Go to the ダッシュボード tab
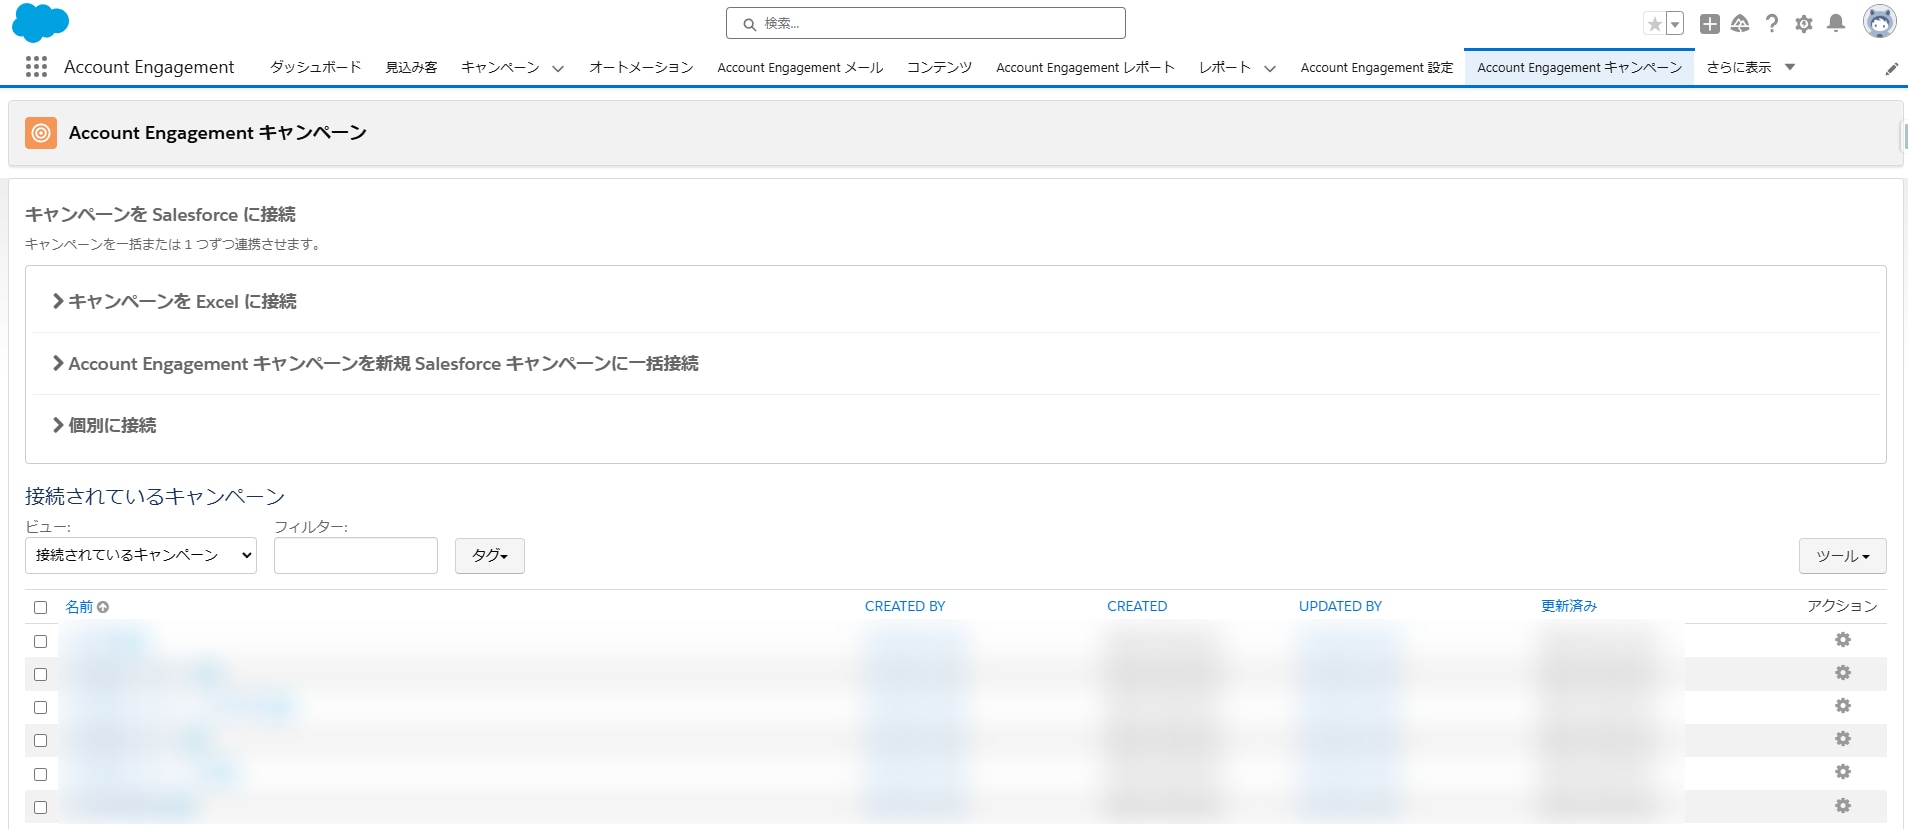 pos(316,67)
